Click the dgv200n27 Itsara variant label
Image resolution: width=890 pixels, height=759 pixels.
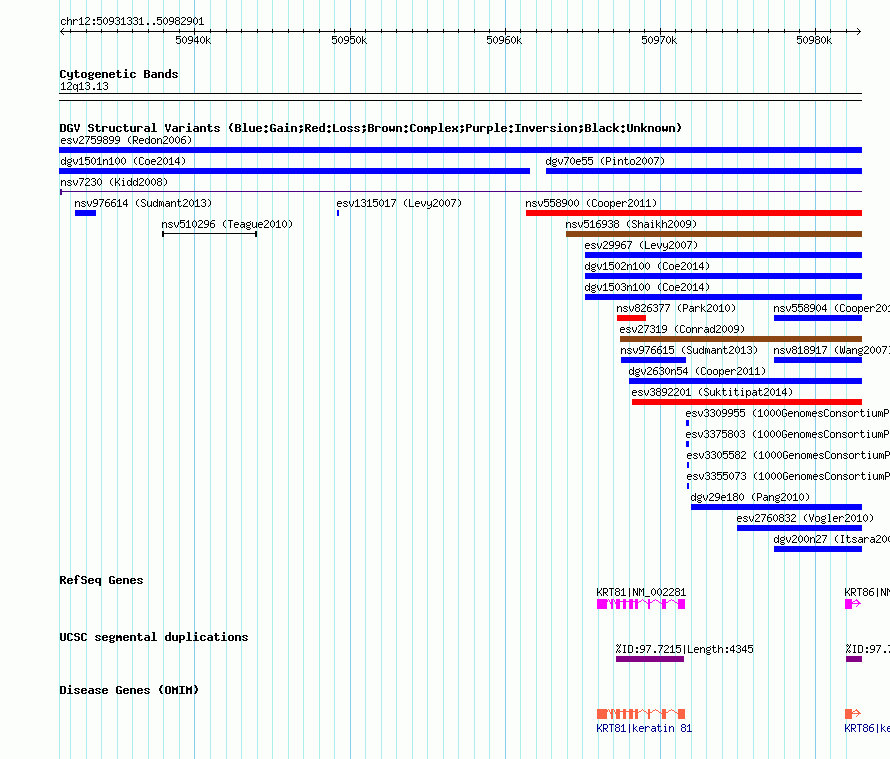point(832,539)
